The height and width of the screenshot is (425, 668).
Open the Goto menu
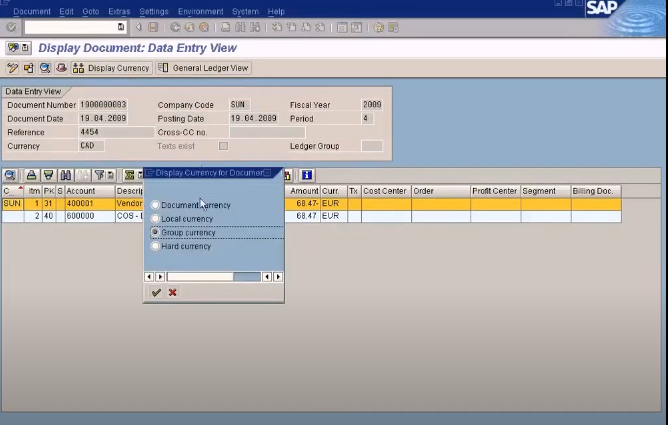pos(91,11)
